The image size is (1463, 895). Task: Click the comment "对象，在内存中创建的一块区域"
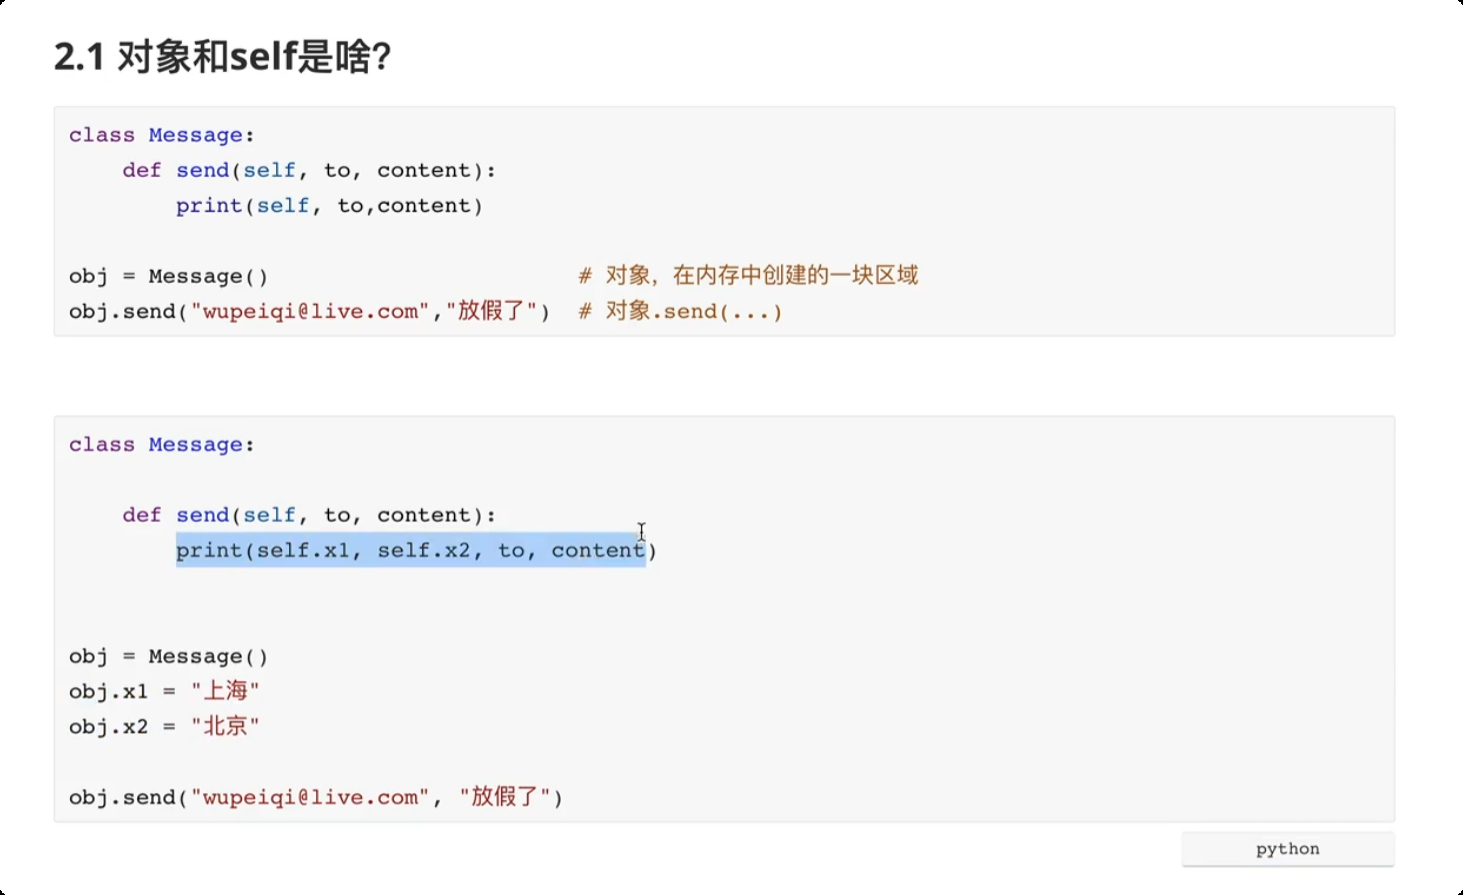pyautogui.click(x=760, y=275)
